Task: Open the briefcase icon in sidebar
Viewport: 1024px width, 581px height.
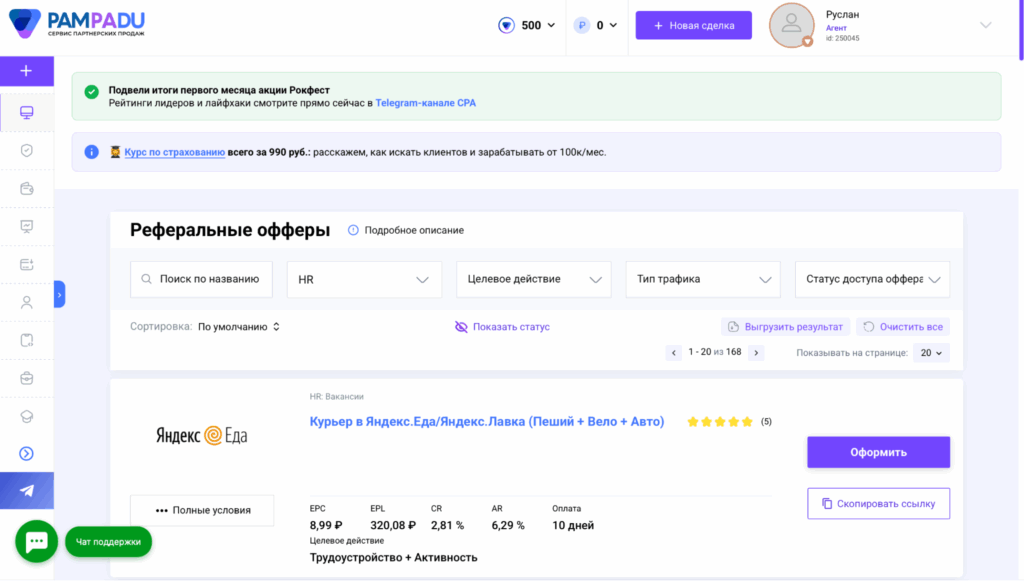Action: click(x=27, y=378)
